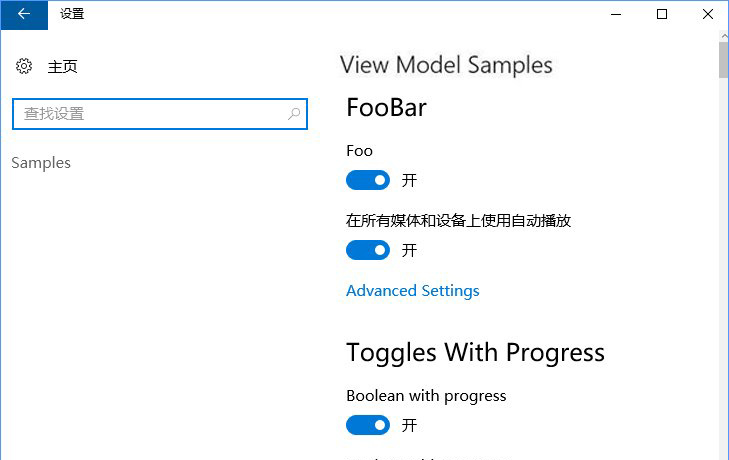
Task: Click the 开 label next to the Foo toggle
Action: click(409, 181)
